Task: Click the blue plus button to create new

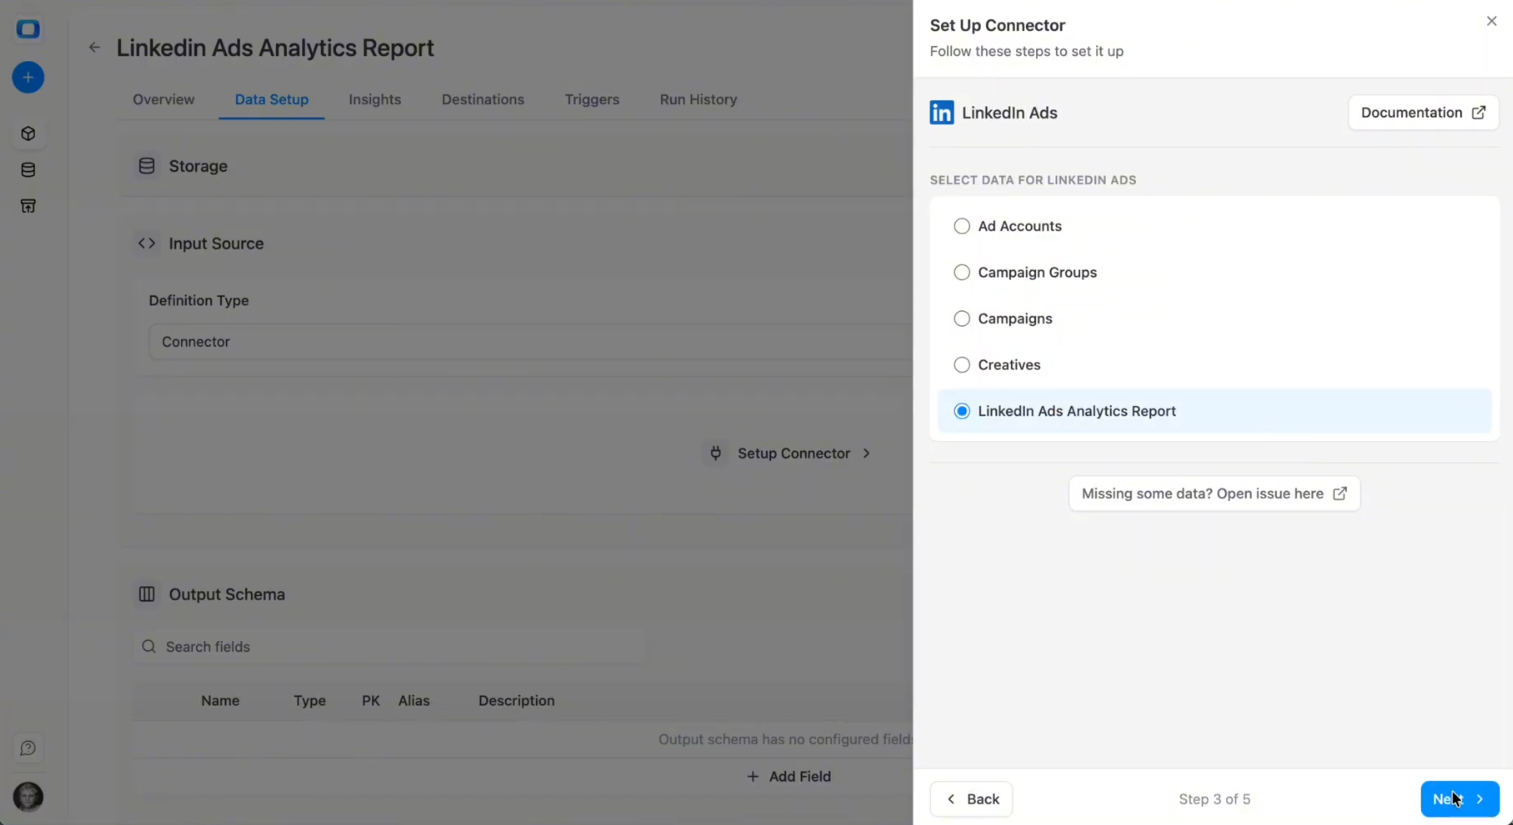Action: [27, 77]
